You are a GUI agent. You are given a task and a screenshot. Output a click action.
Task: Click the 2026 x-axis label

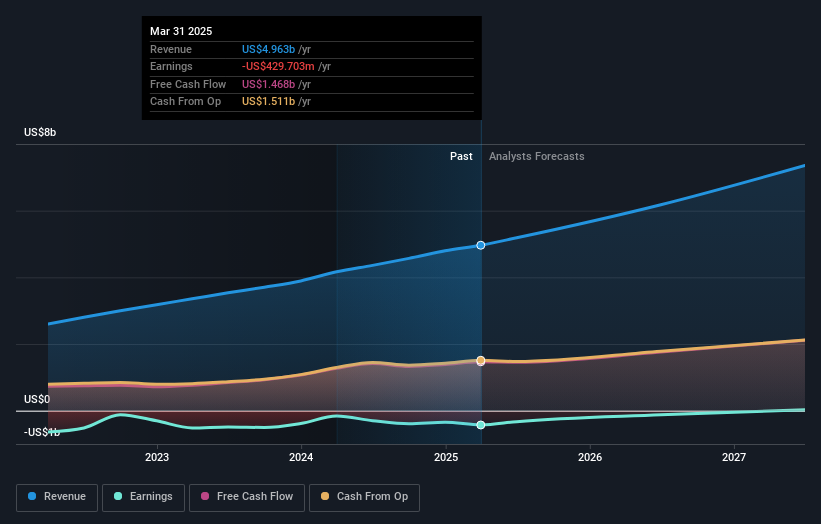[x=590, y=457]
